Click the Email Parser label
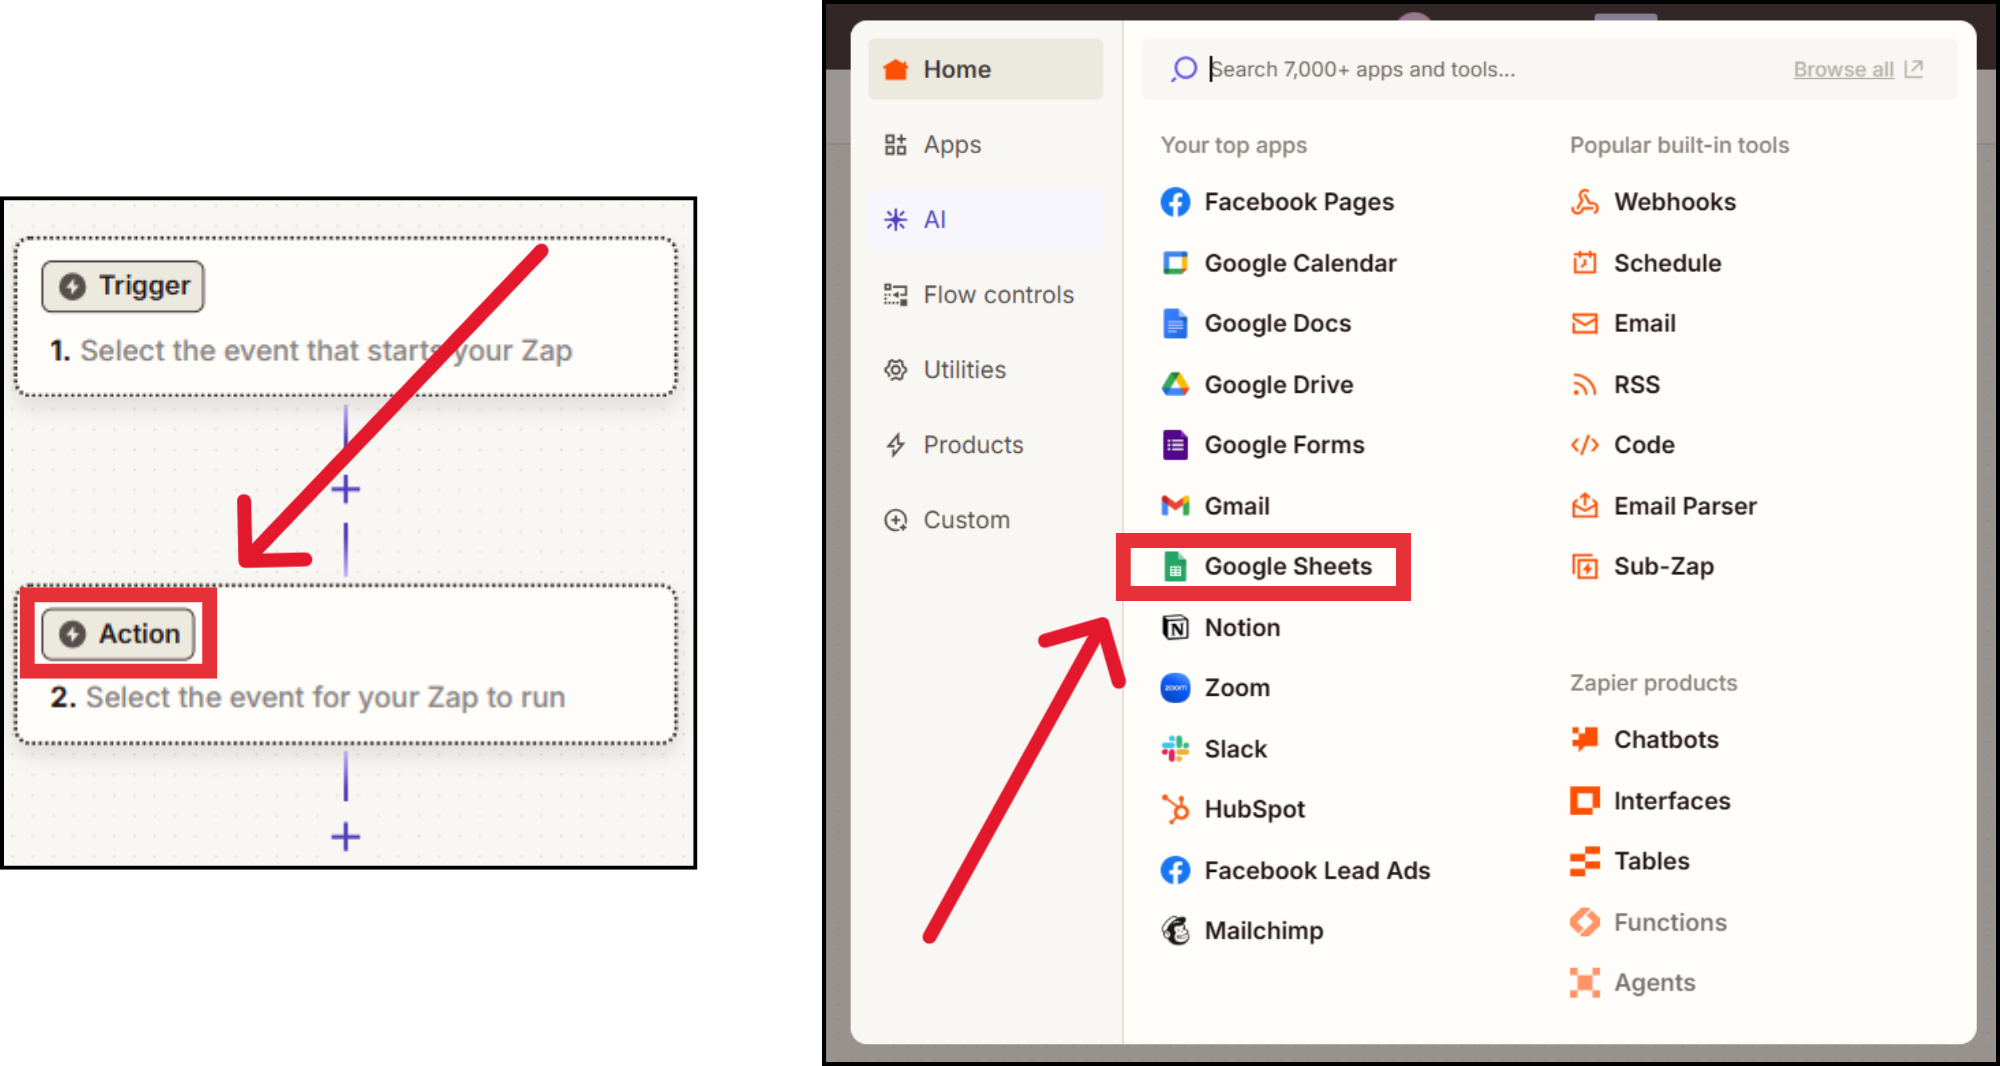 (x=1685, y=506)
